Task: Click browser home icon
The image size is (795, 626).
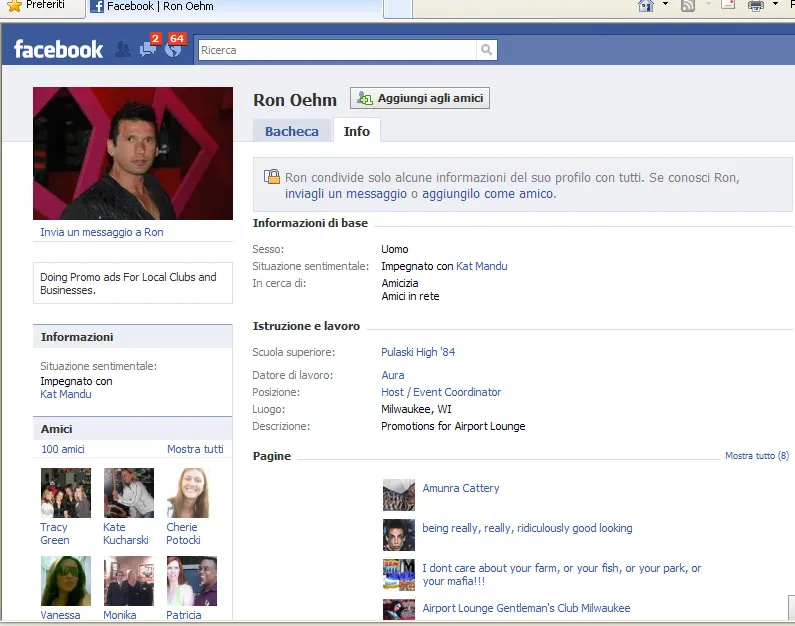Action: tap(646, 6)
